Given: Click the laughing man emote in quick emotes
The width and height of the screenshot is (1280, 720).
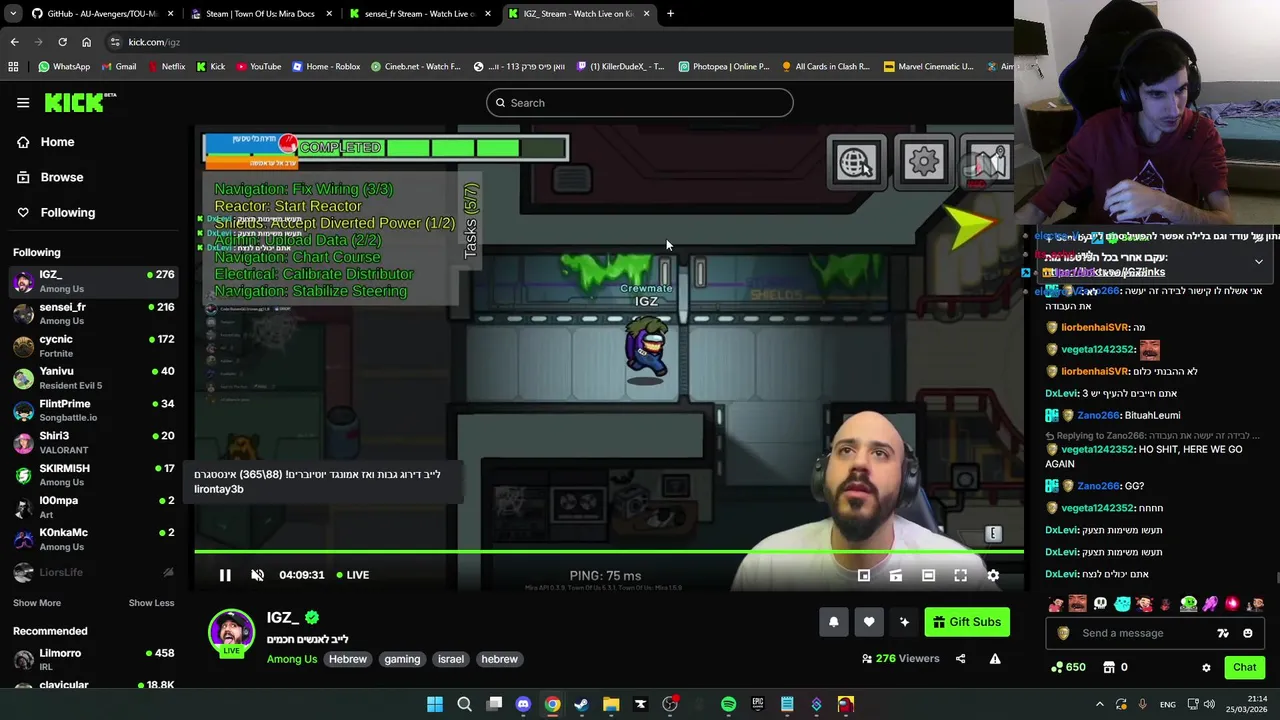Looking at the screenshot, I should pyautogui.click(x=1076, y=604).
